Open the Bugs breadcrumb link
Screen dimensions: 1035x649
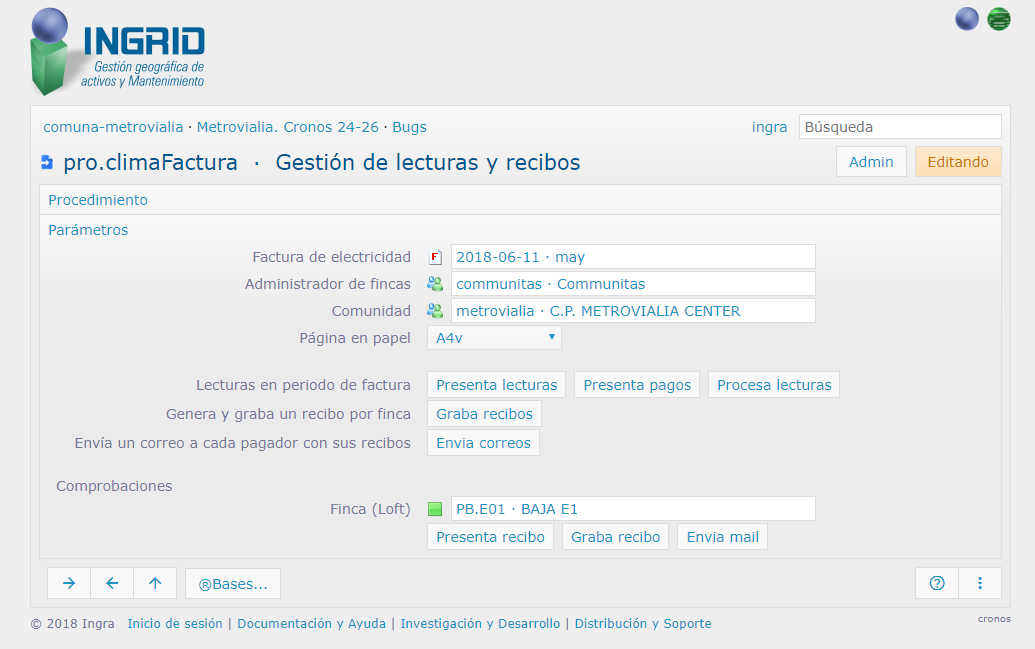[x=409, y=127]
